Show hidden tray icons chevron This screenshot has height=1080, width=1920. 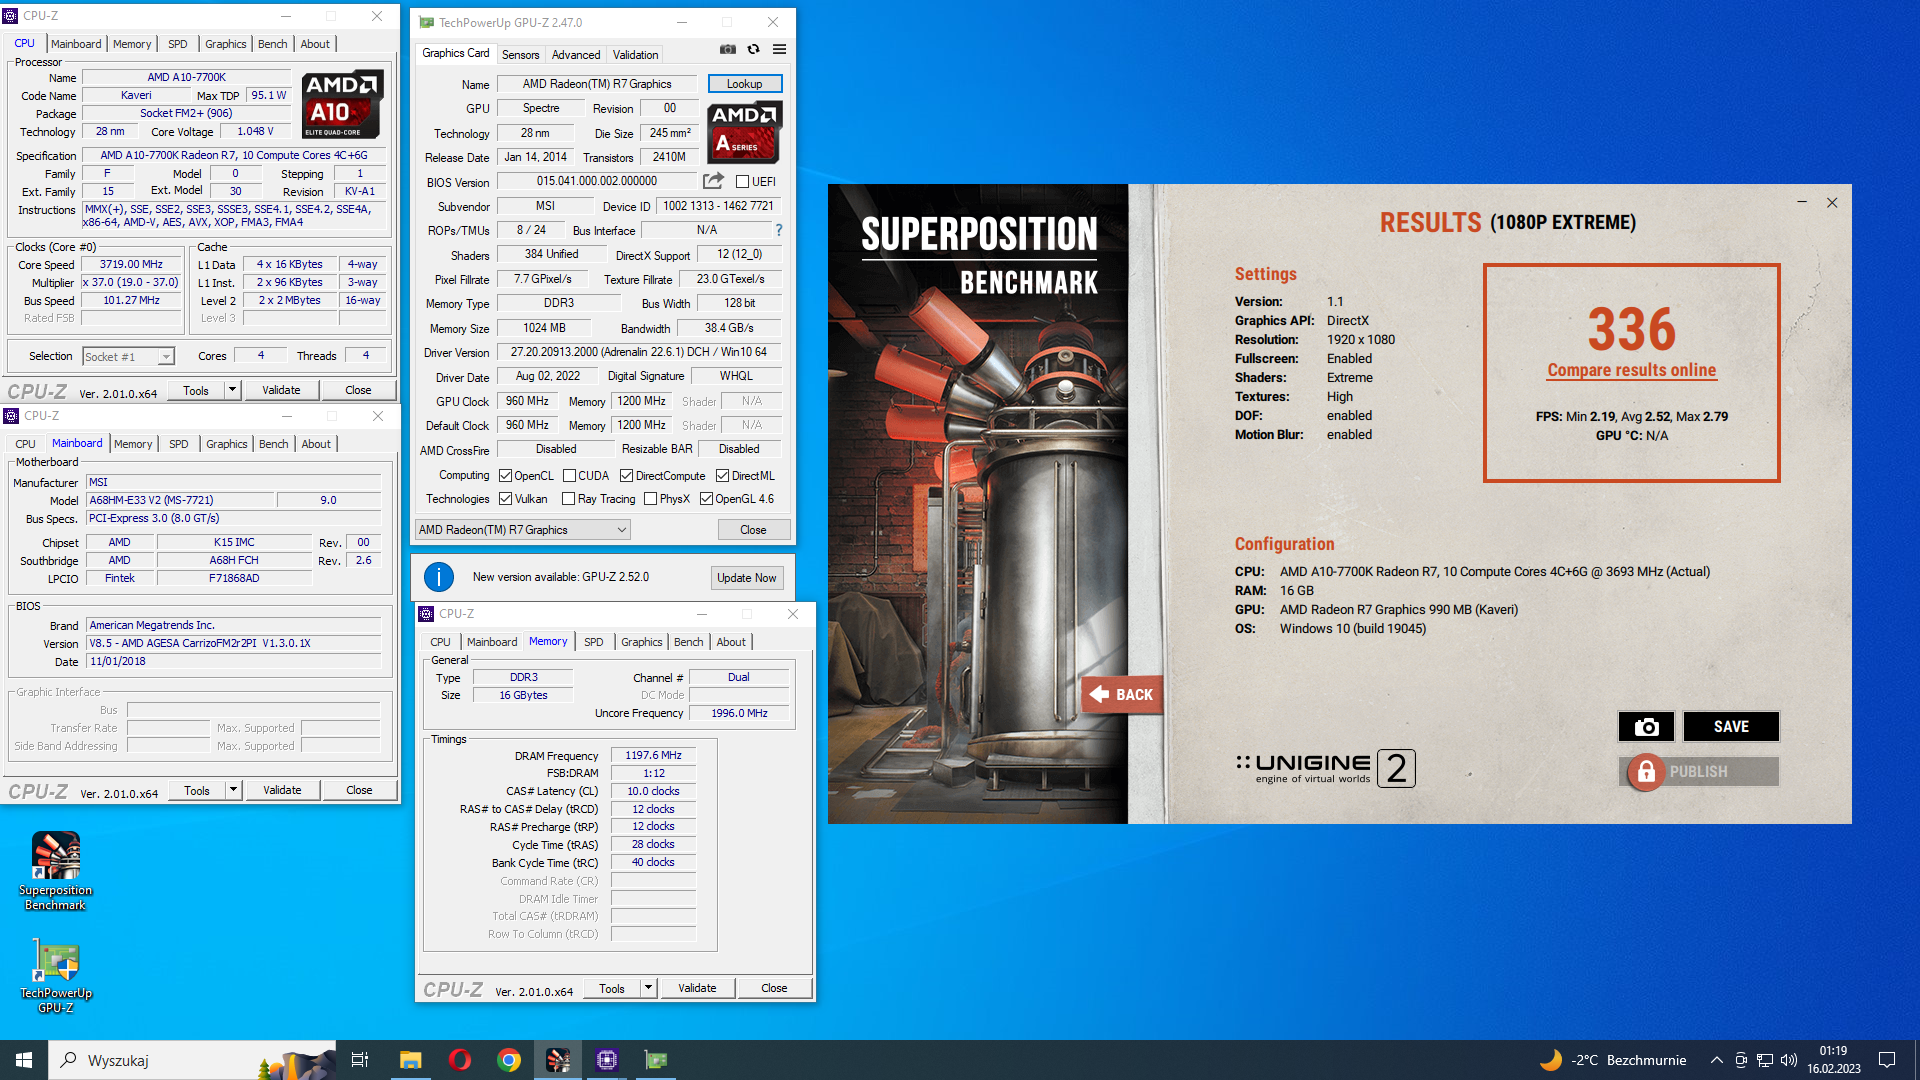click(x=1717, y=1060)
